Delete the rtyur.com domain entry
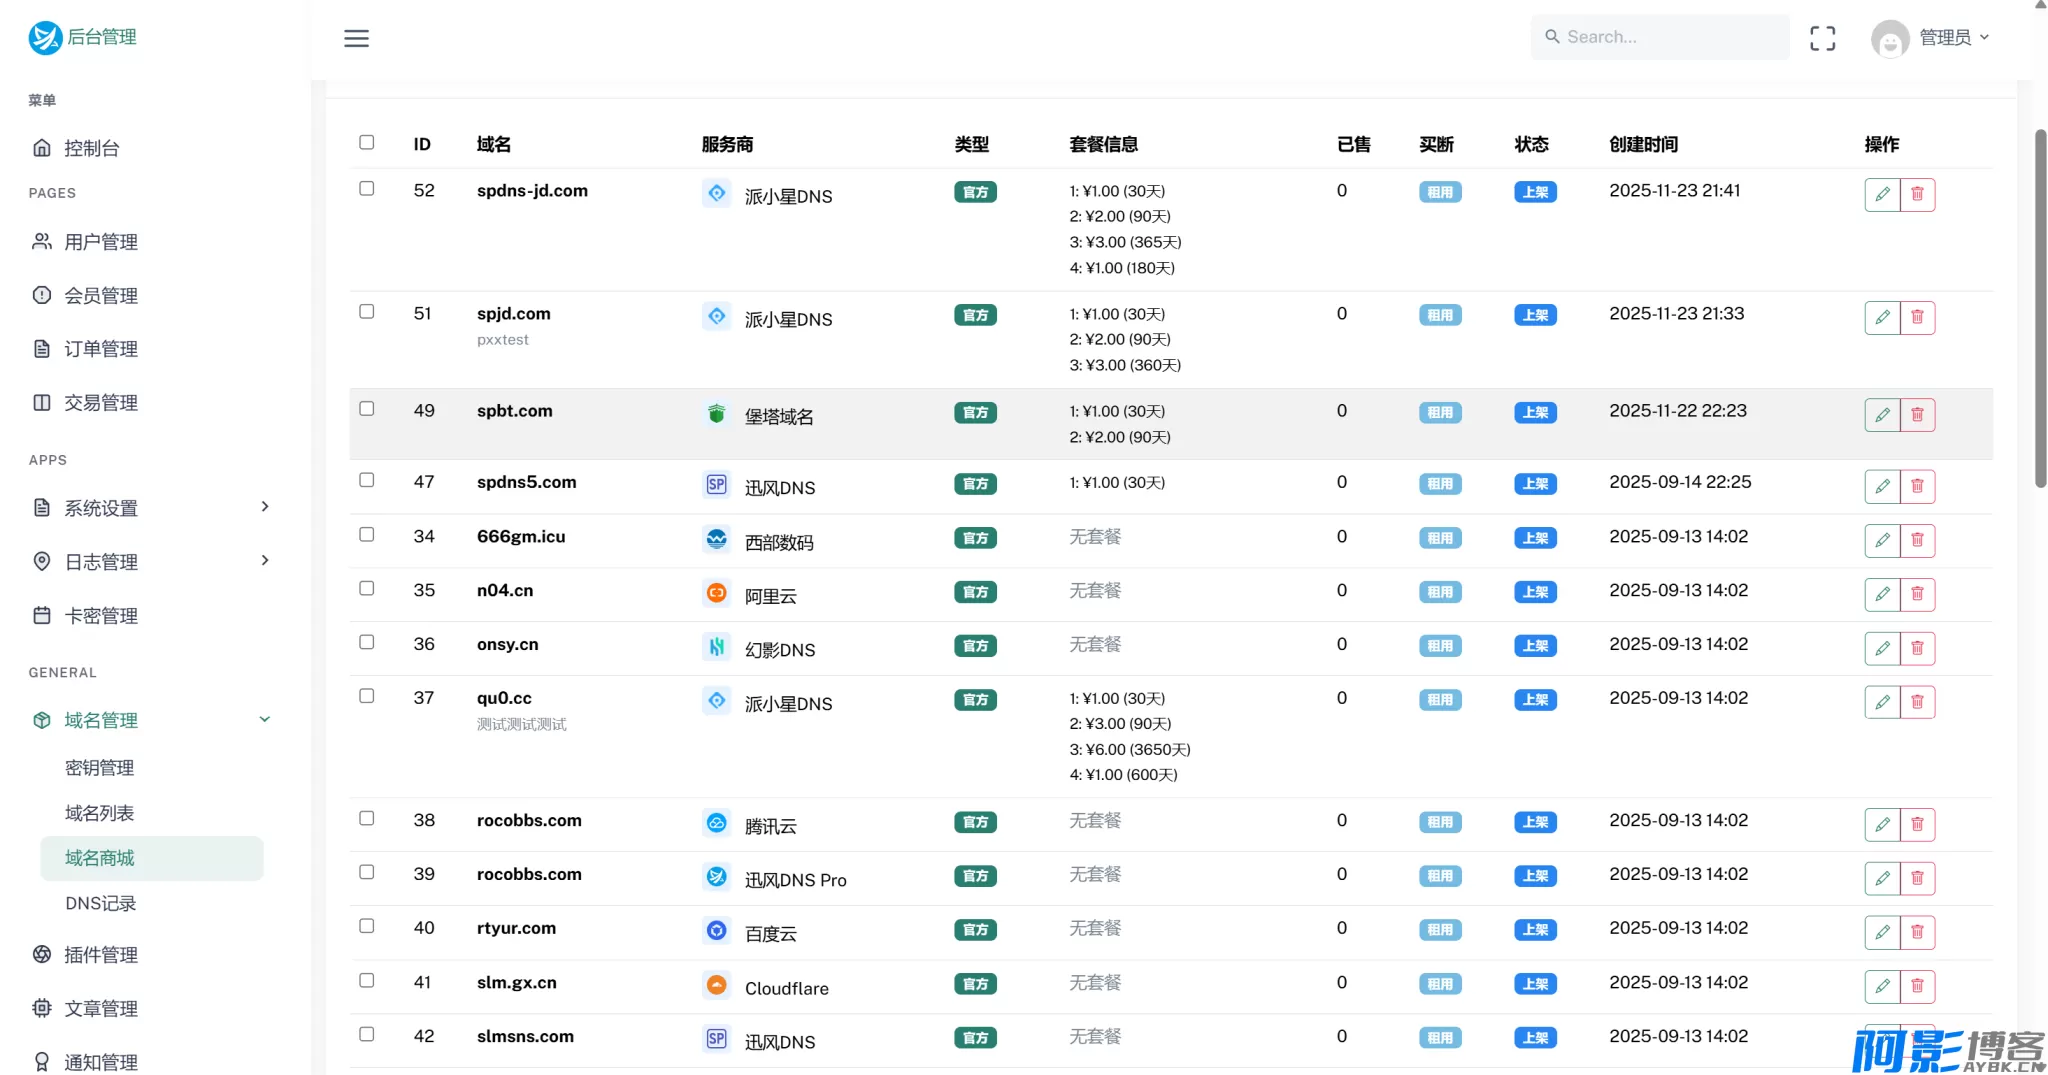The width and height of the screenshot is (2048, 1075). click(x=1917, y=931)
